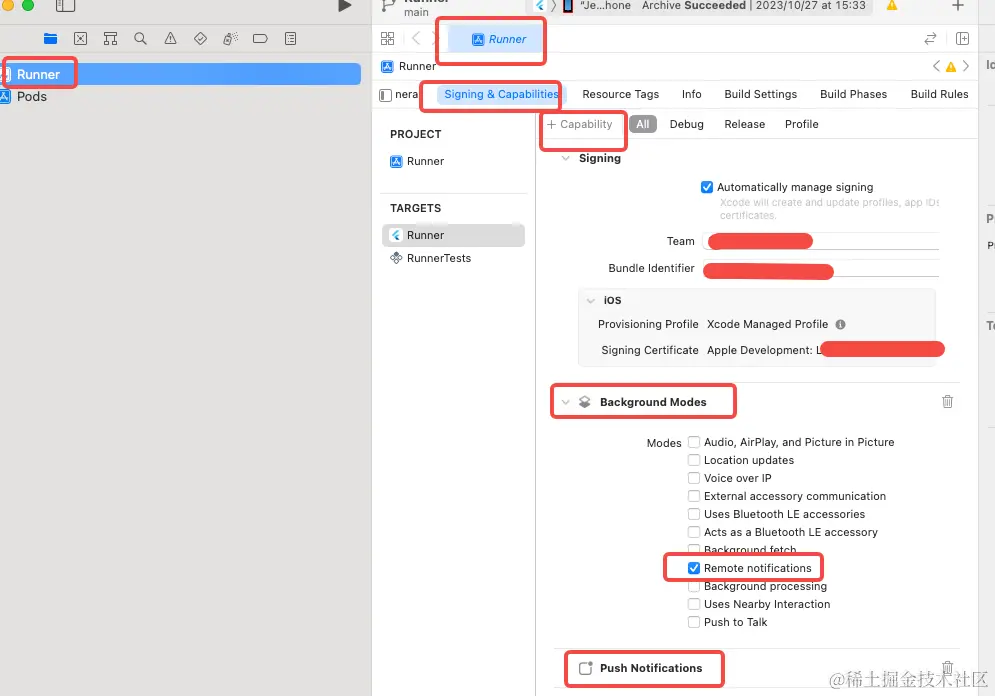Screen dimensions: 995x696
Task: Enable Background processing mode
Action: click(x=694, y=588)
